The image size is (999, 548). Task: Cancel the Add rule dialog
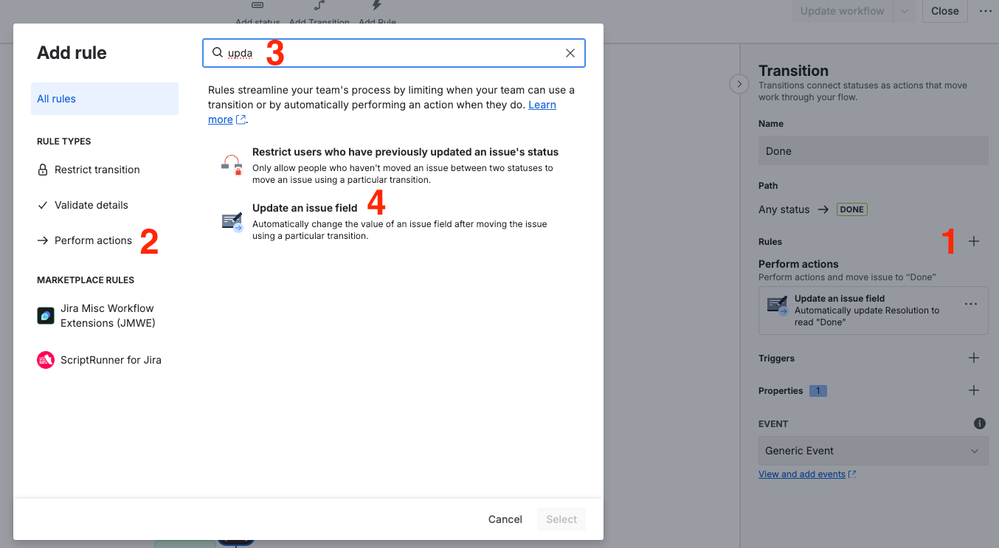[505, 519]
